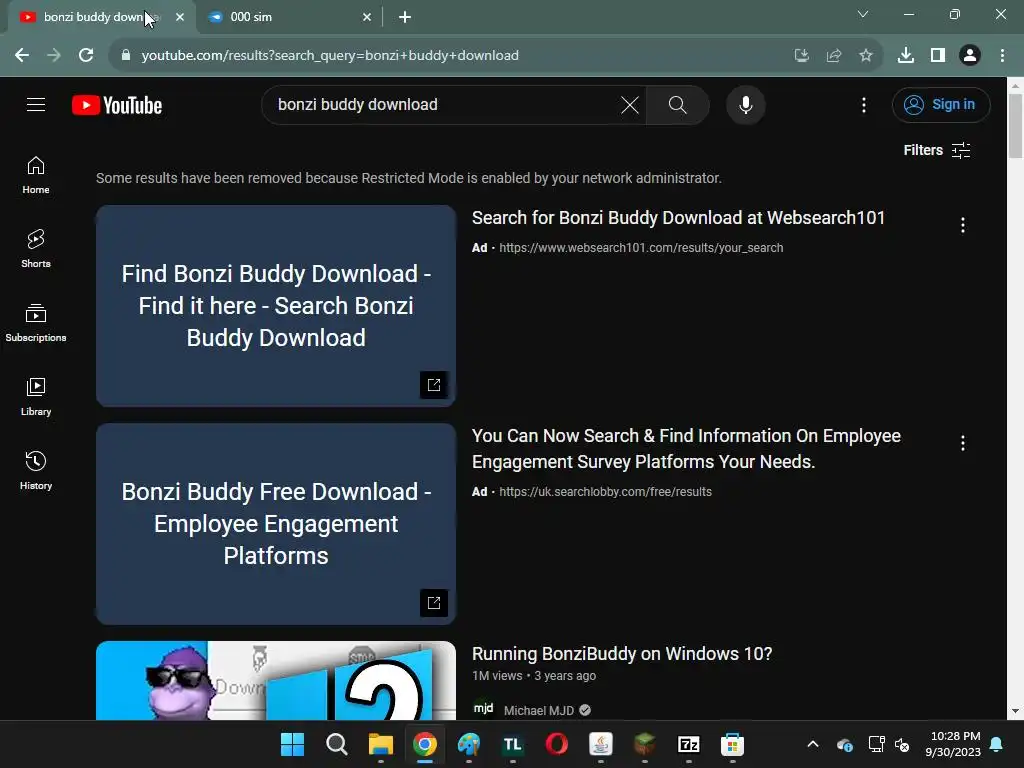This screenshot has height=768, width=1024.
Task: Click the Find Bonzi Buddy Download ad thumbnail
Action: pyautogui.click(x=276, y=306)
